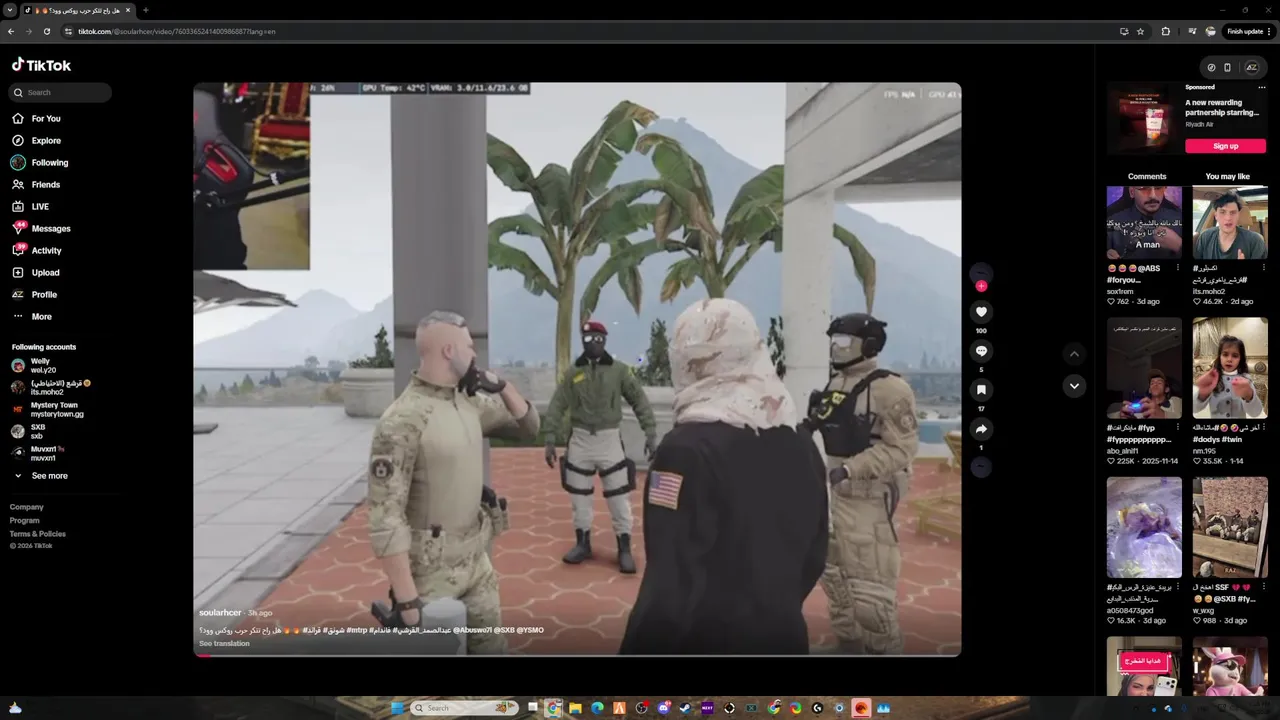Image resolution: width=1280 pixels, height=720 pixels.
Task: Go to previous video with up chevron
Action: 1074,354
